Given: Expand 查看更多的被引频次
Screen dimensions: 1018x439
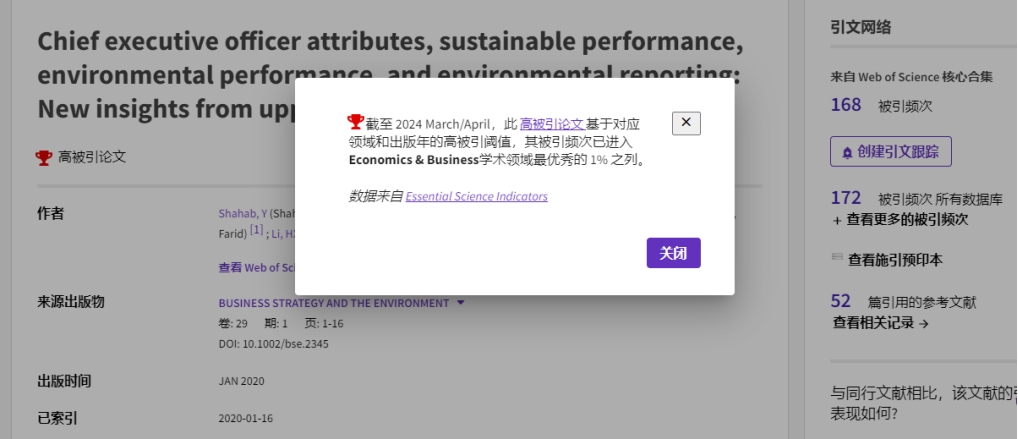Looking at the screenshot, I should [x=900, y=220].
